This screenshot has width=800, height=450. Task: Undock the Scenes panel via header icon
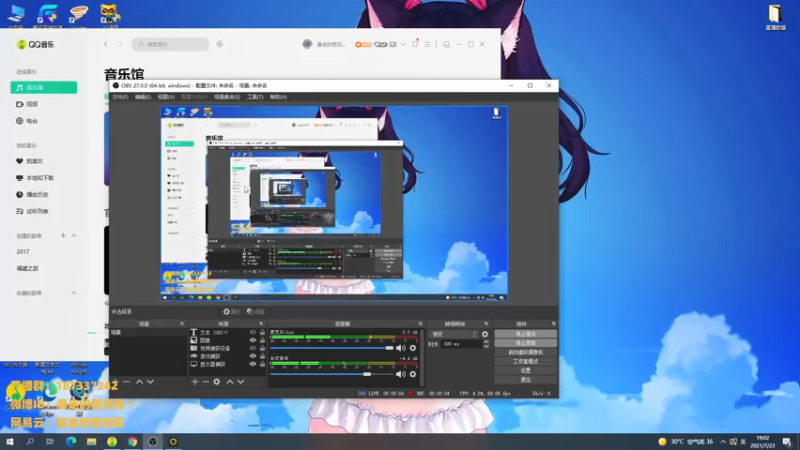182,324
